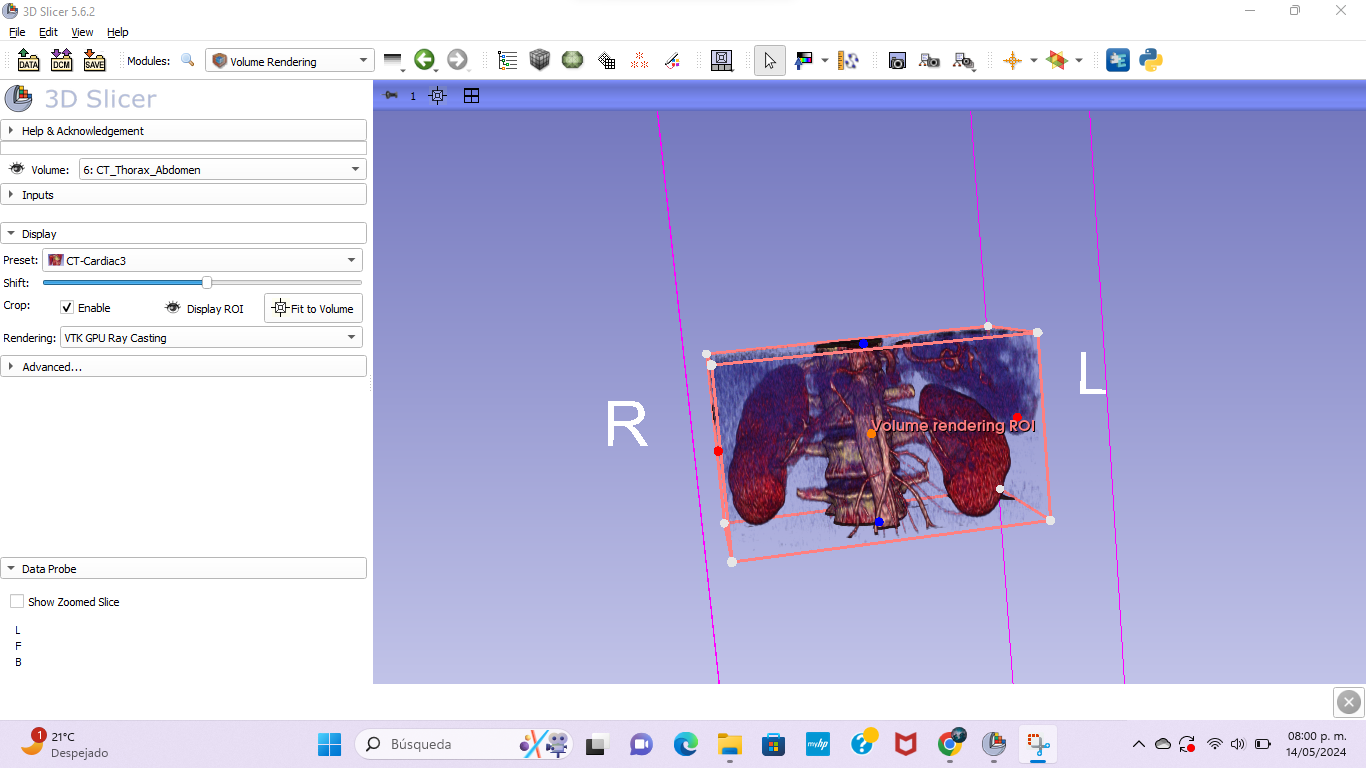1366x768 pixels.
Task: Enable the Show Zoomed Slice checkbox
Action: [17, 602]
